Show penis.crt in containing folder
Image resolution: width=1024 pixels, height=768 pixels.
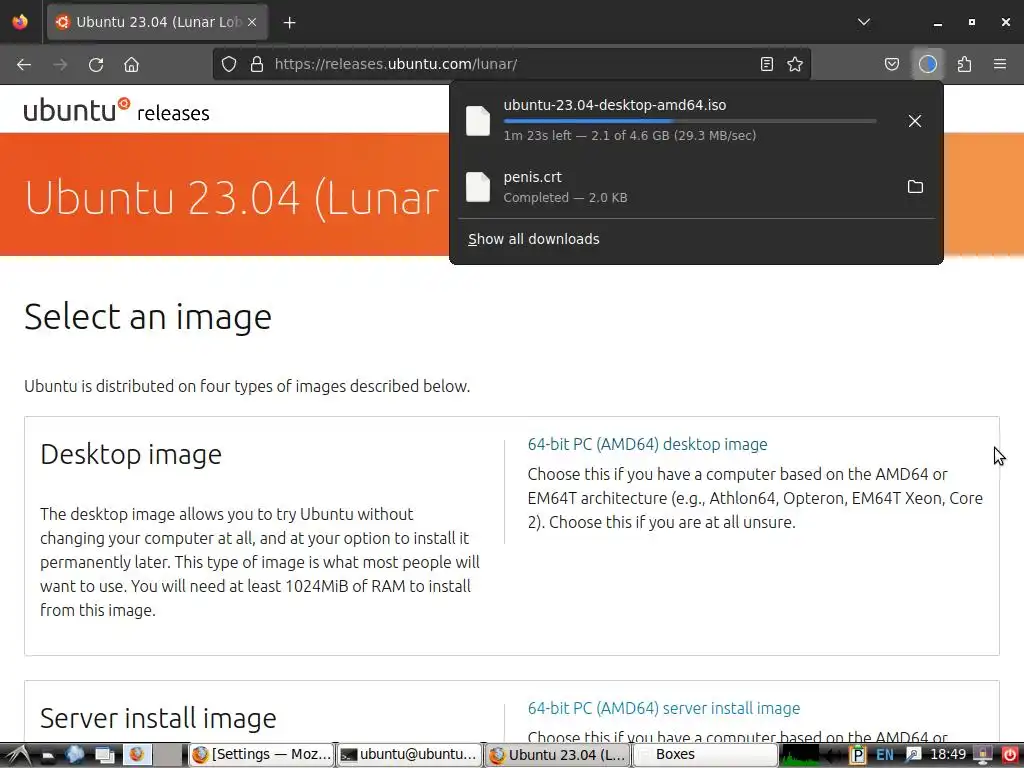click(x=915, y=187)
